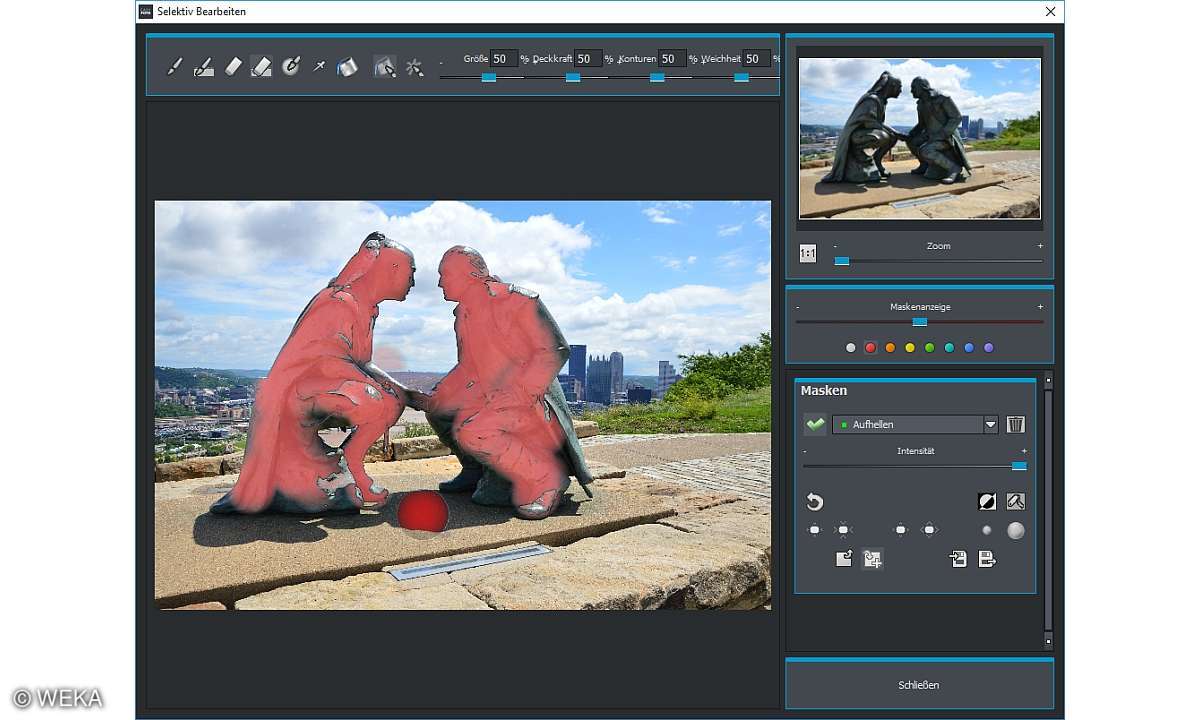Click the Konturen slider handle
The height and width of the screenshot is (720, 1200).
point(657,77)
